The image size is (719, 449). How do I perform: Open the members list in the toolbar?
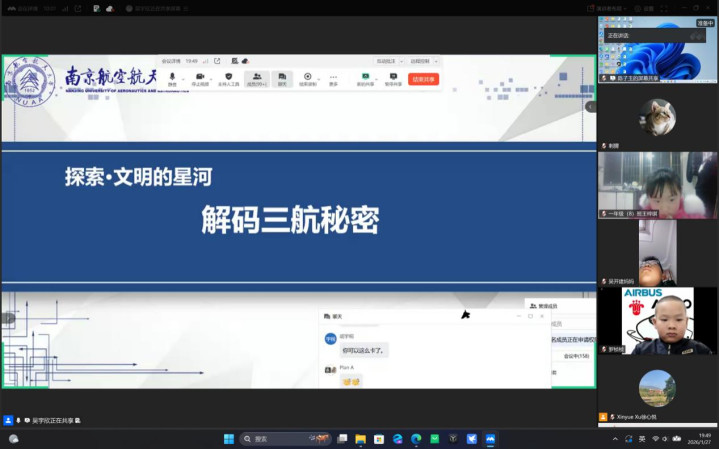pyautogui.click(x=257, y=79)
